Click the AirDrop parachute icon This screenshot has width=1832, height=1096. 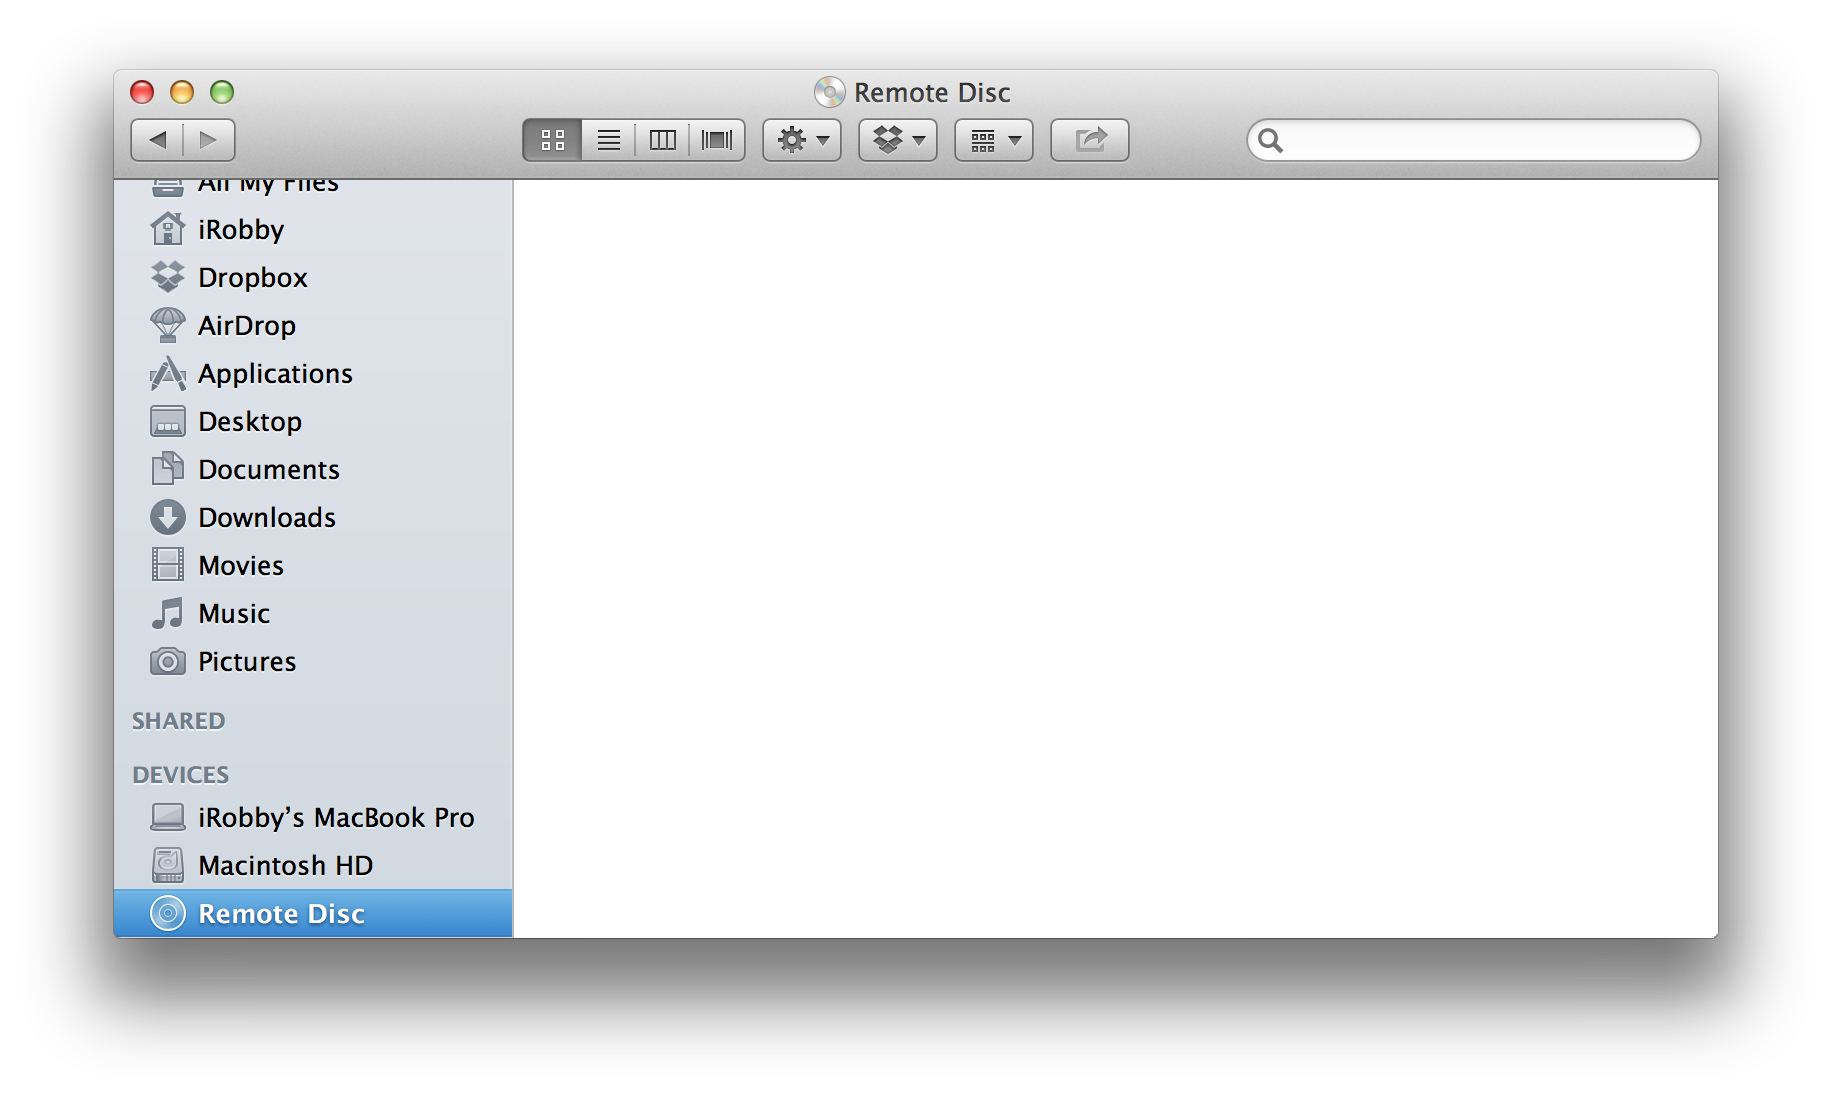click(x=167, y=325)
